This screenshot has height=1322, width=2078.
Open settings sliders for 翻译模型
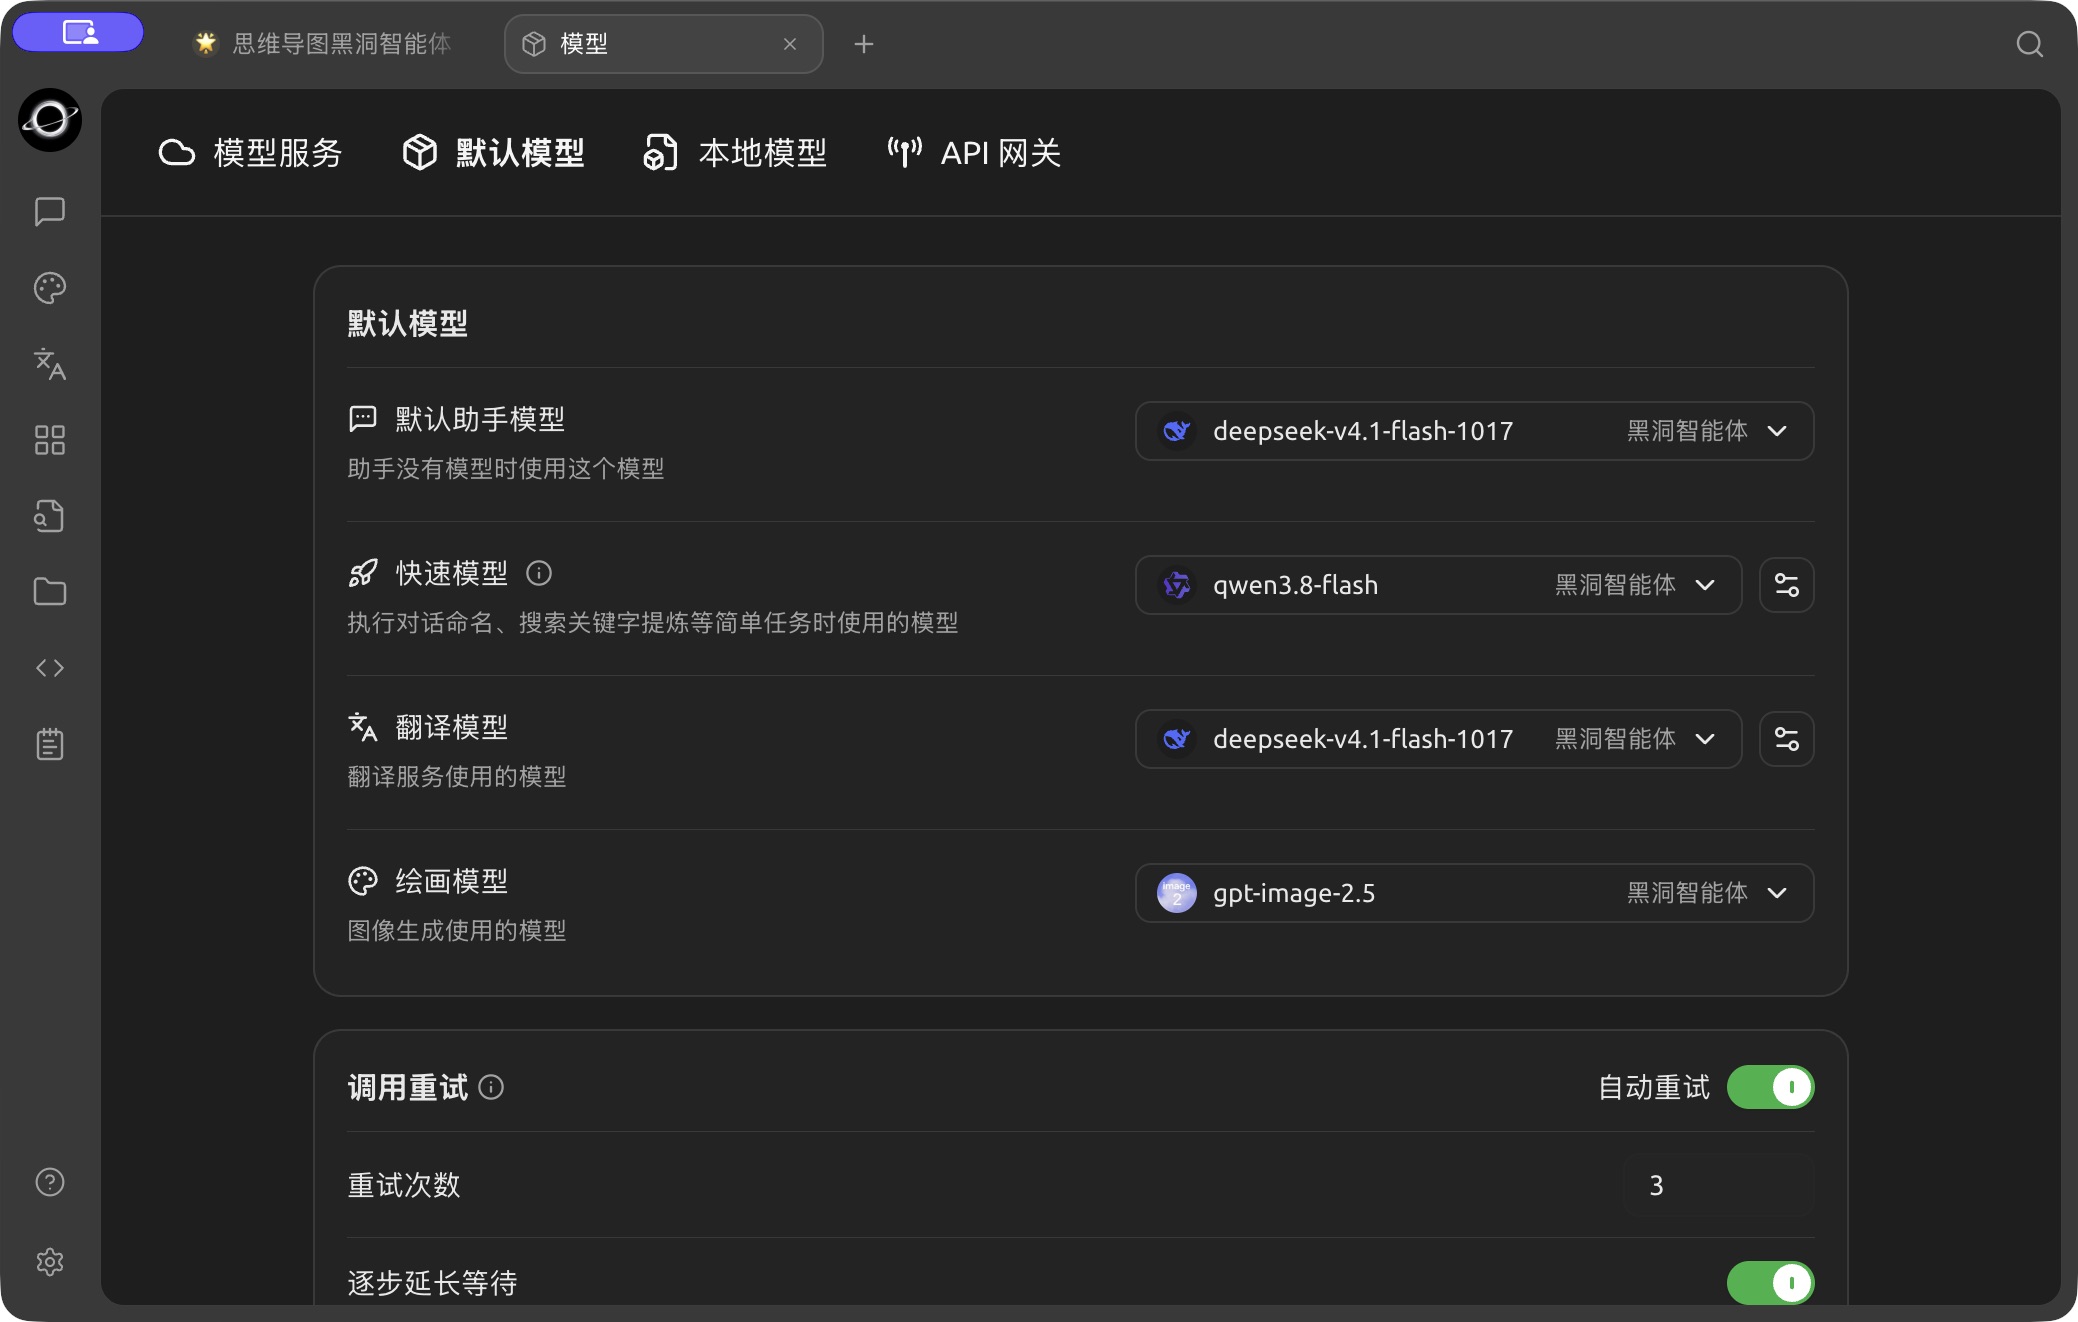(x=1787, y=739)
